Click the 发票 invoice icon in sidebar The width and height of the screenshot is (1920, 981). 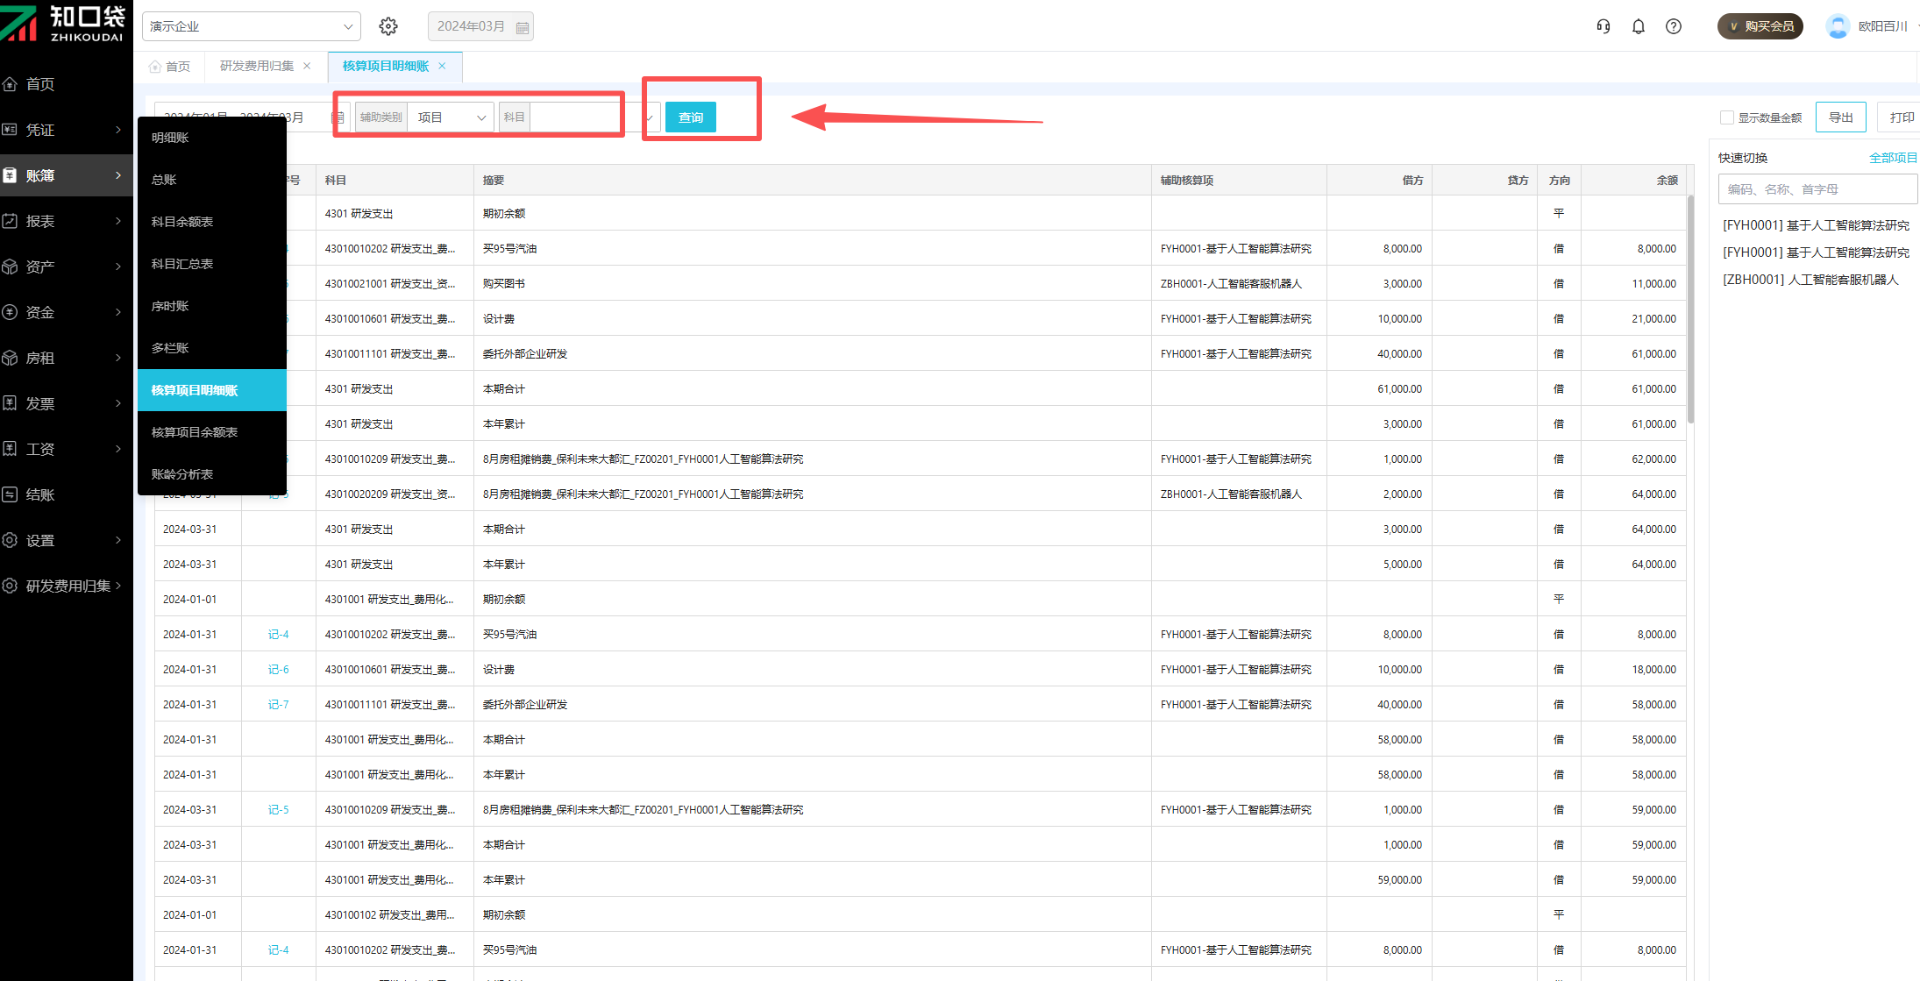tap(11, 403)
